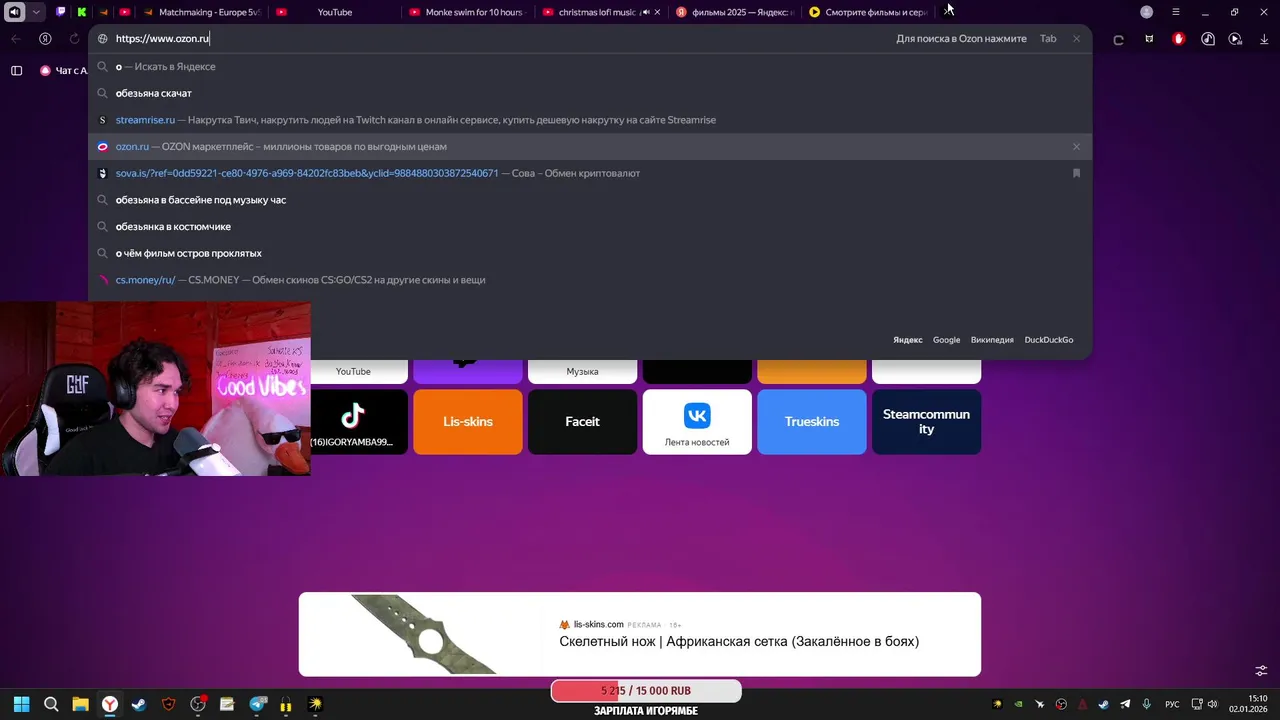
Task: Click the red ad-blocker hand icon
Action: coord(1178,39)
